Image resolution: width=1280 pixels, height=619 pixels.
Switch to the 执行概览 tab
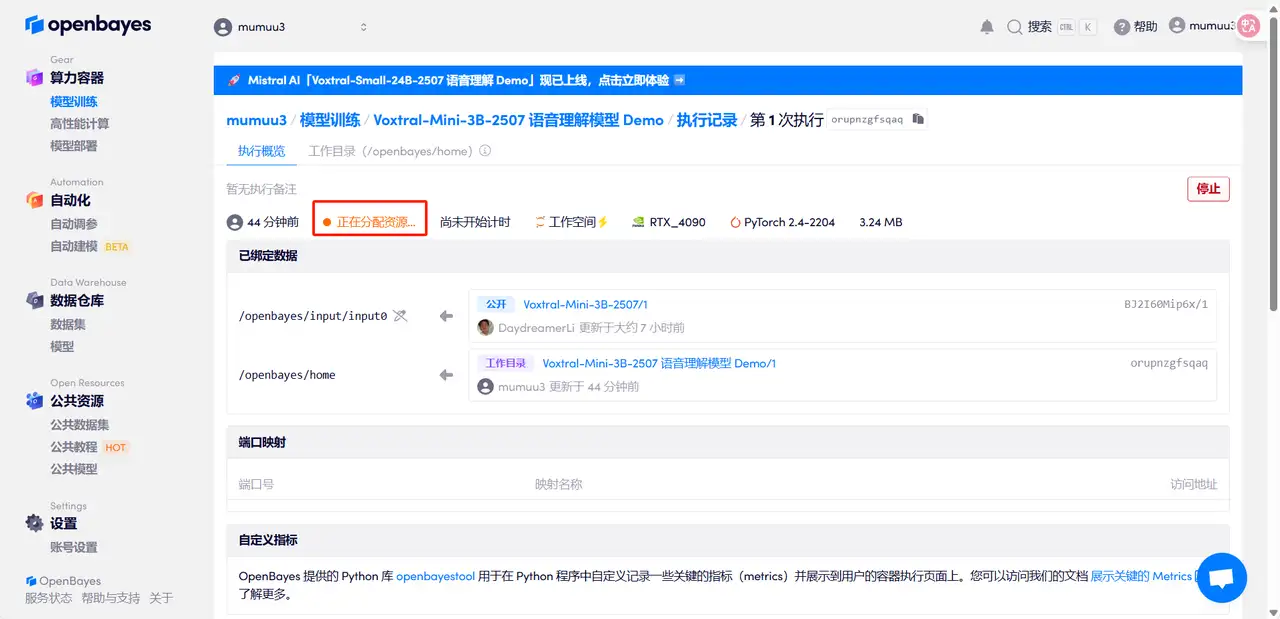point(261,151)
